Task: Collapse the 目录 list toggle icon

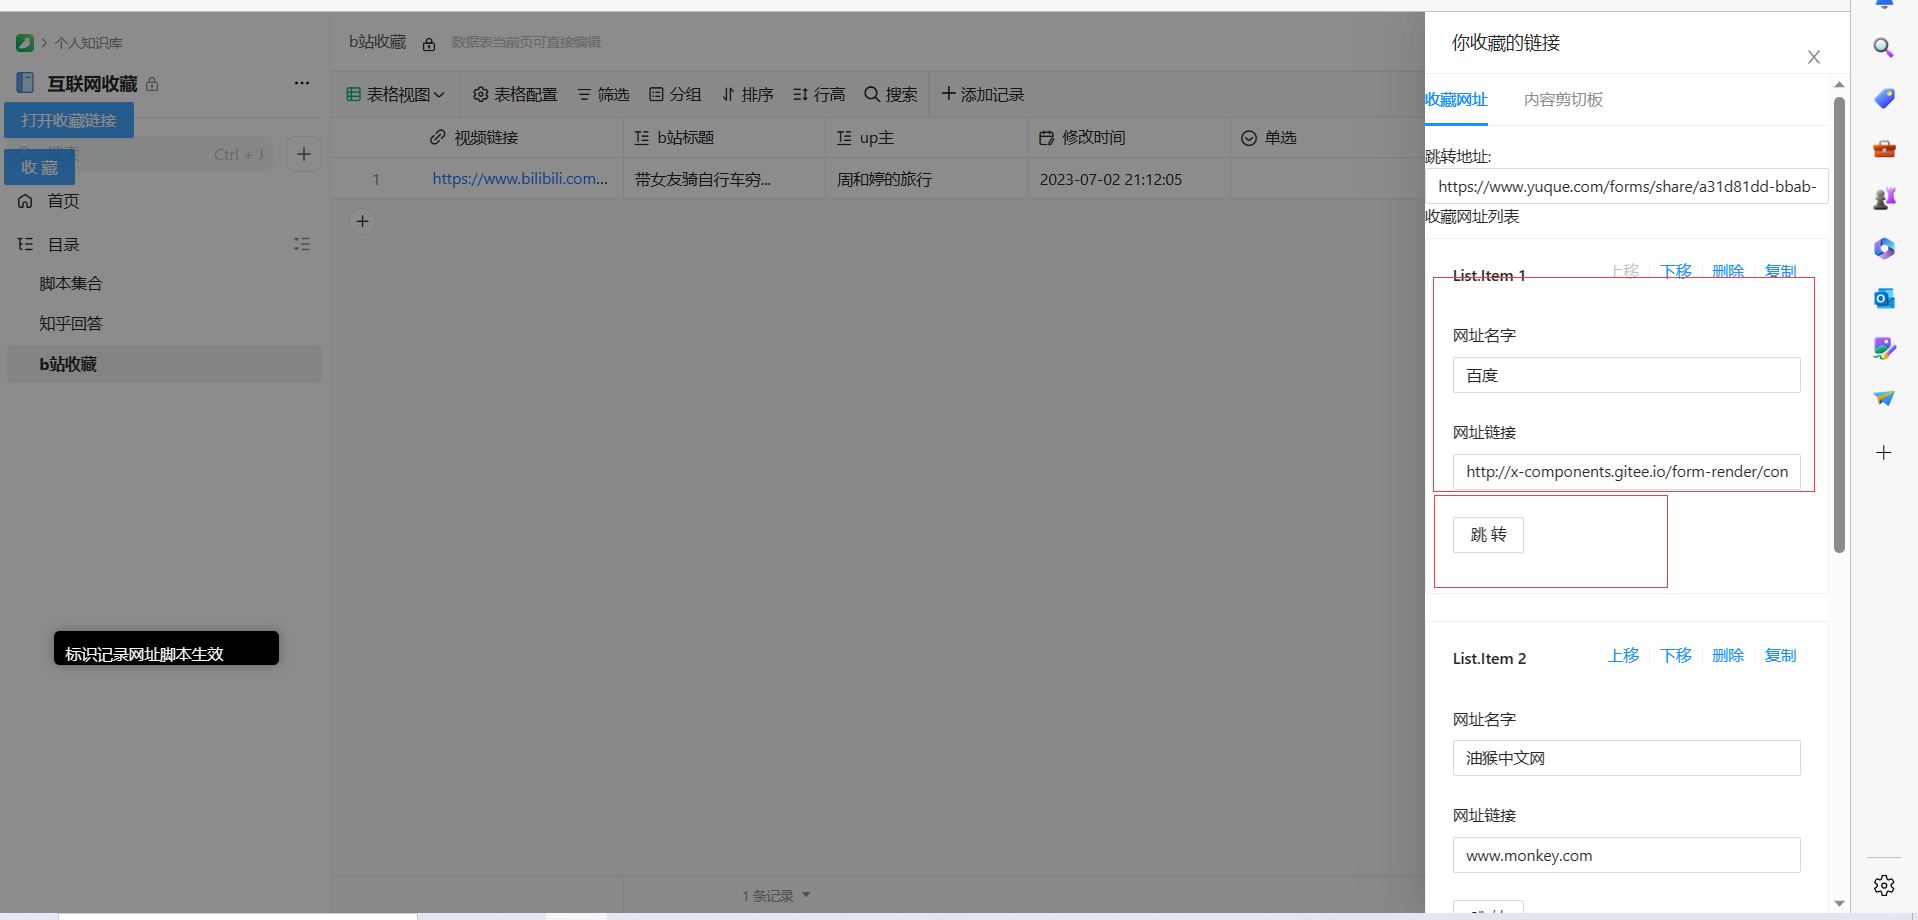Action: tap(301, 244)
